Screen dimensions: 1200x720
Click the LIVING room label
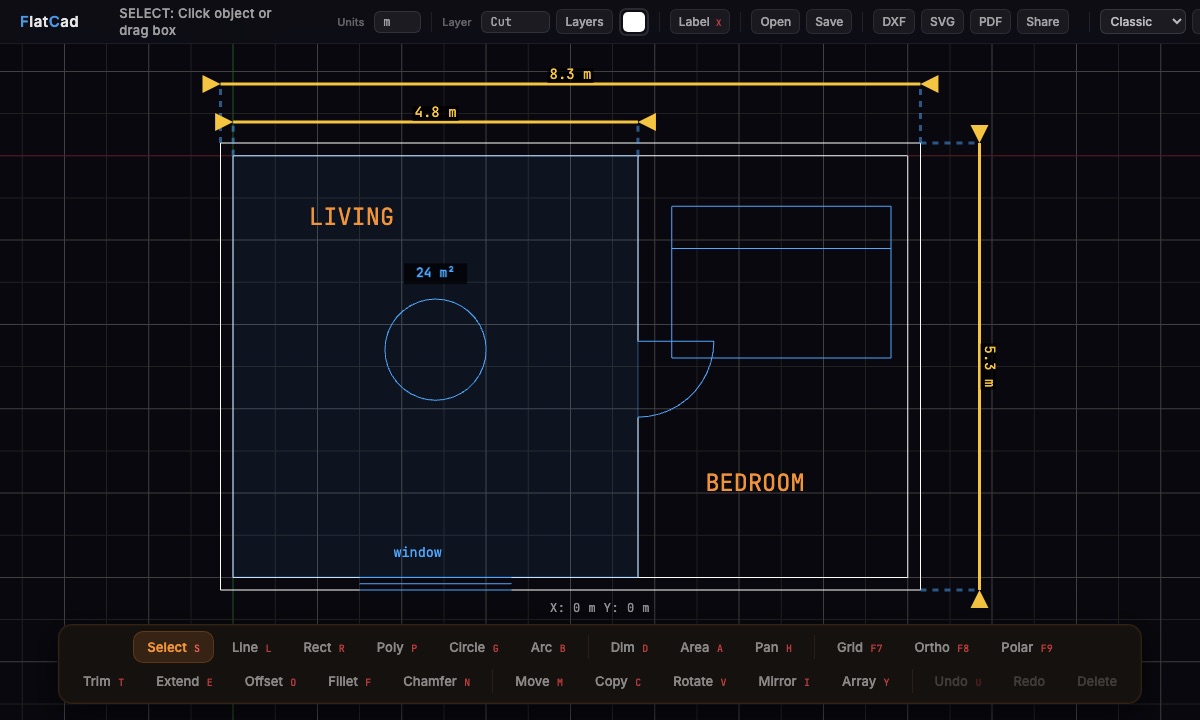tap(352, 217)
